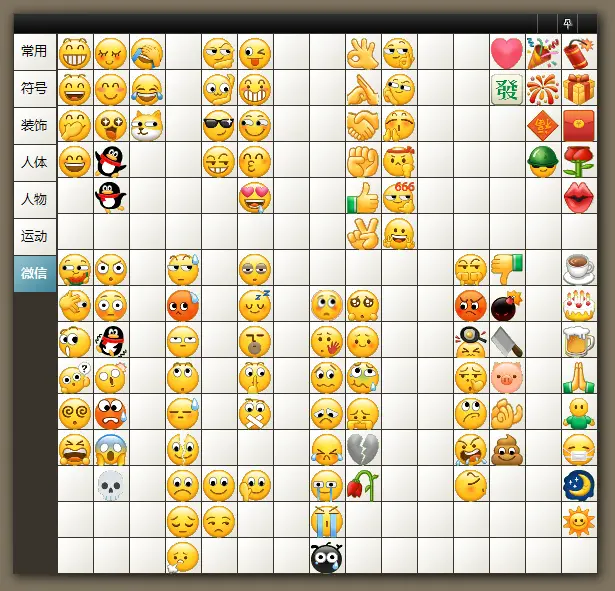Insert the pink pig face emoji

(x=507, y=377)
